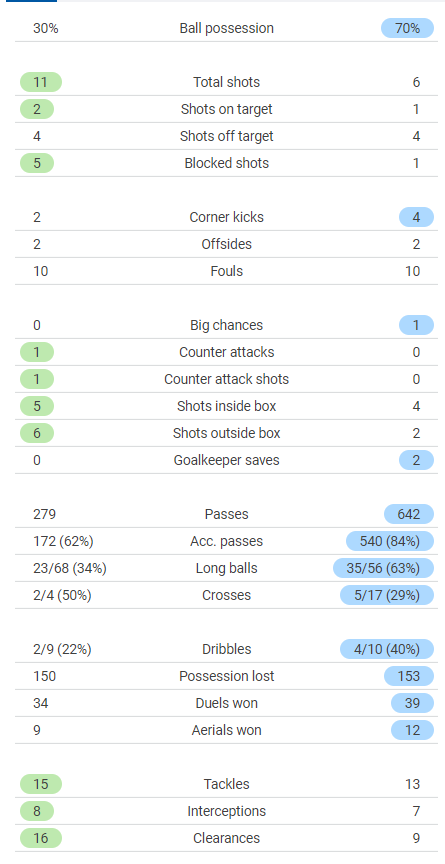Click the green Shots outside box value 6
Viewport: 445px width, 864px height.
37,433
